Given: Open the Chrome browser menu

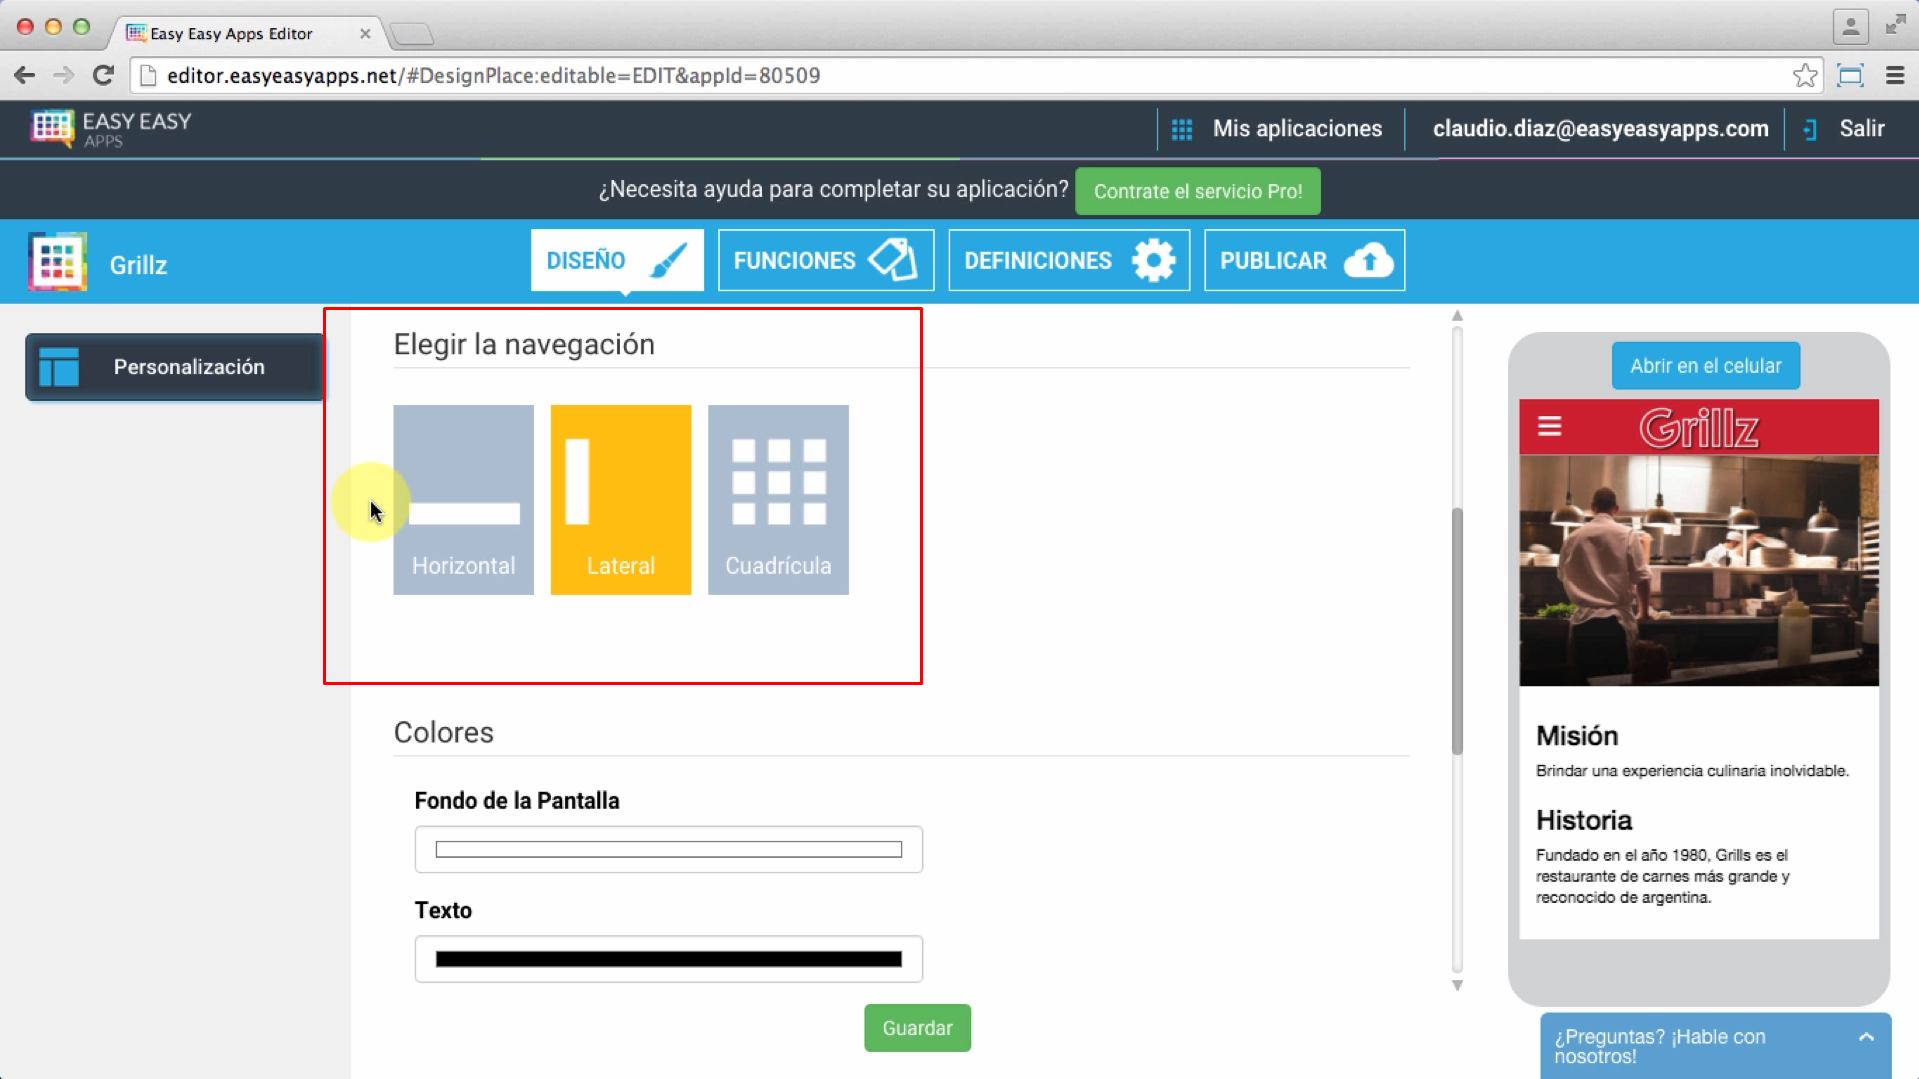Looking at the screenshot, I should [x=1896, y=75].
